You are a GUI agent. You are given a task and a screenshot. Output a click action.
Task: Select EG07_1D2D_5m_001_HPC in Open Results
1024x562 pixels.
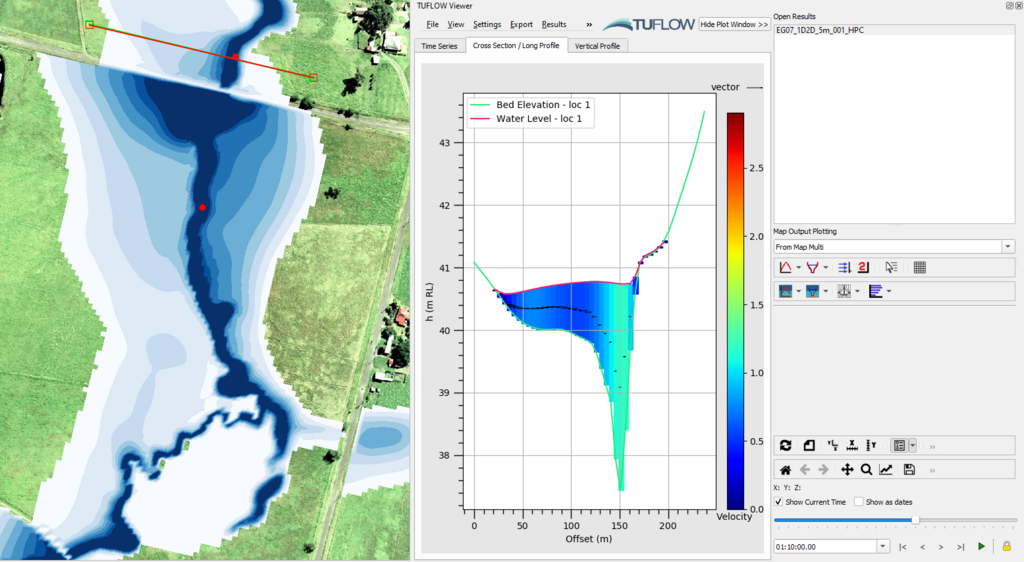820,30
